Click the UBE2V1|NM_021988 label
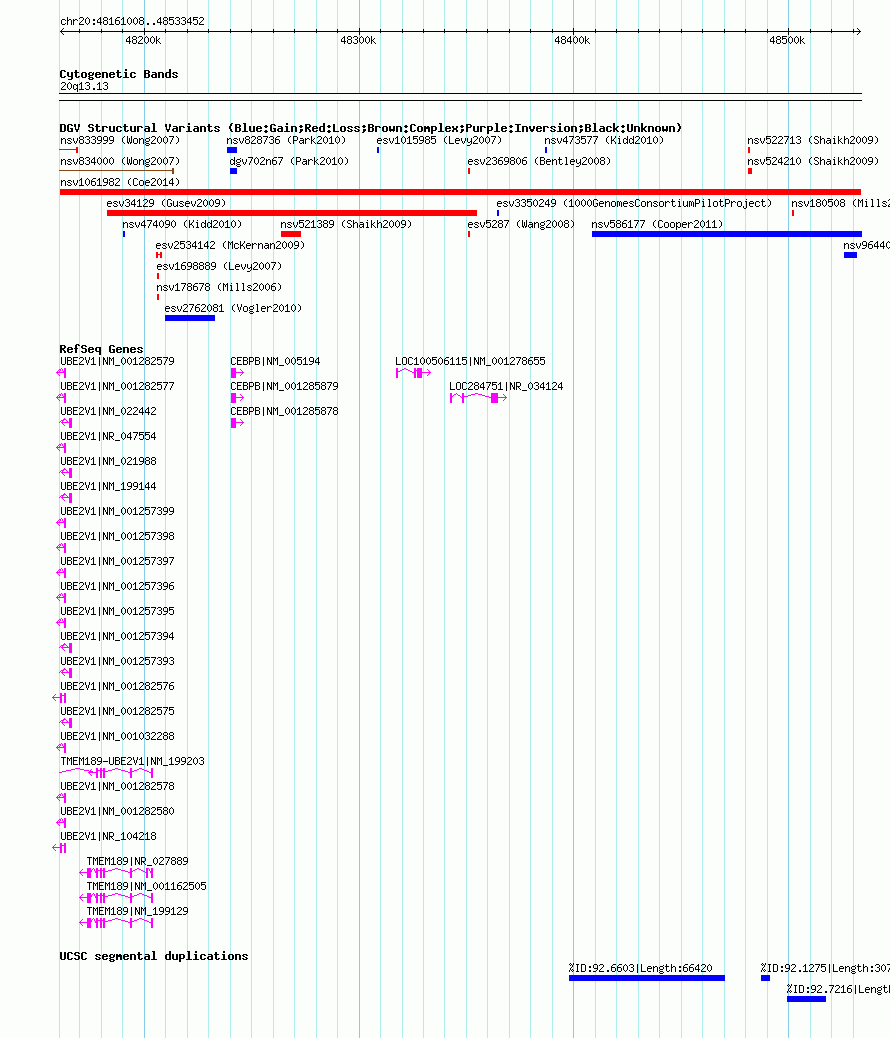The width and height of the screenshot is (890, 1038). click(108, 461)
